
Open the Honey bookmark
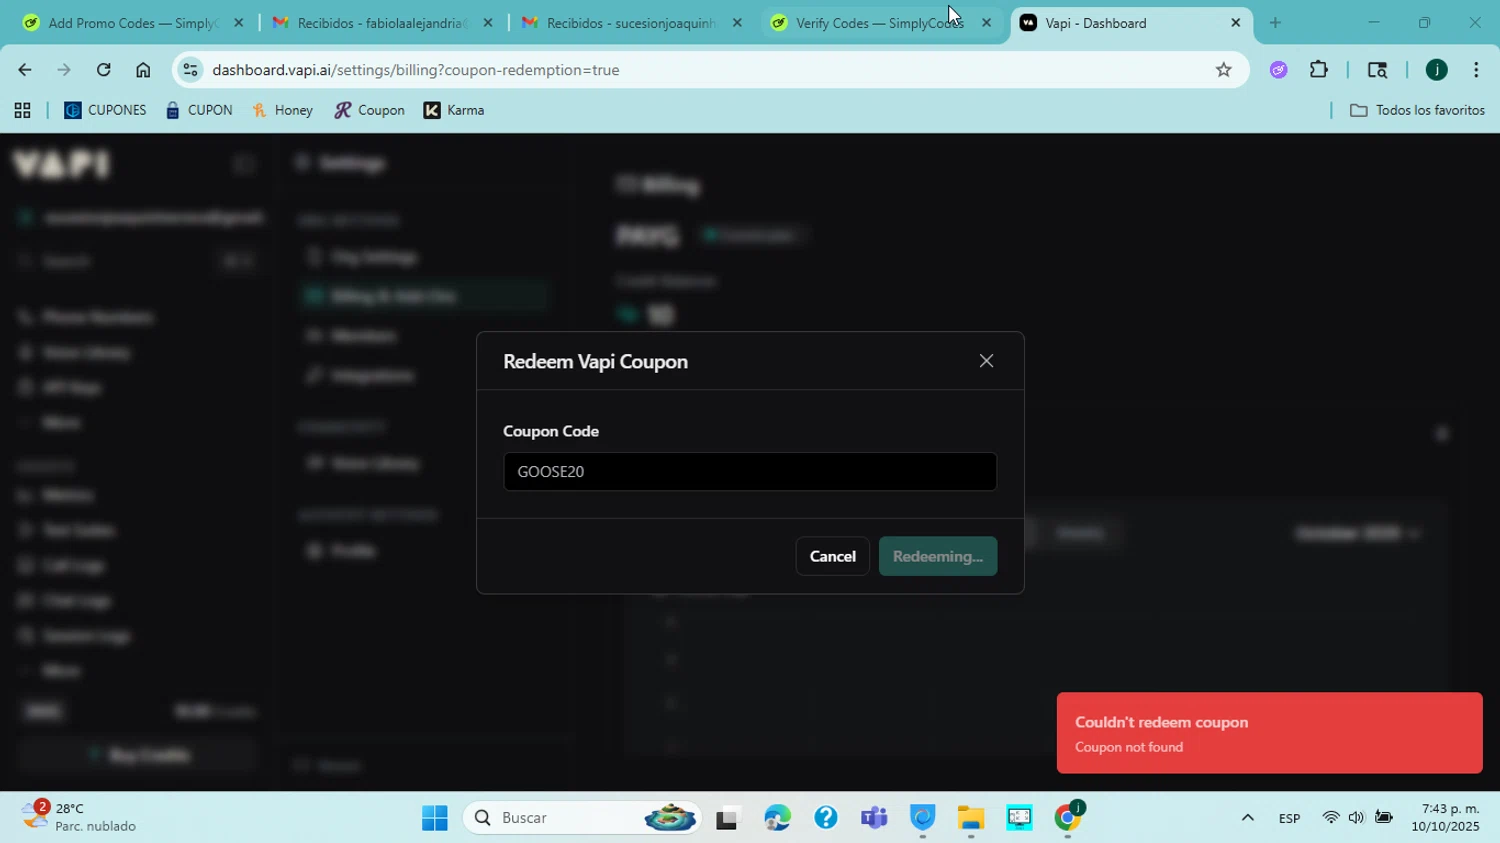[282, 111]
